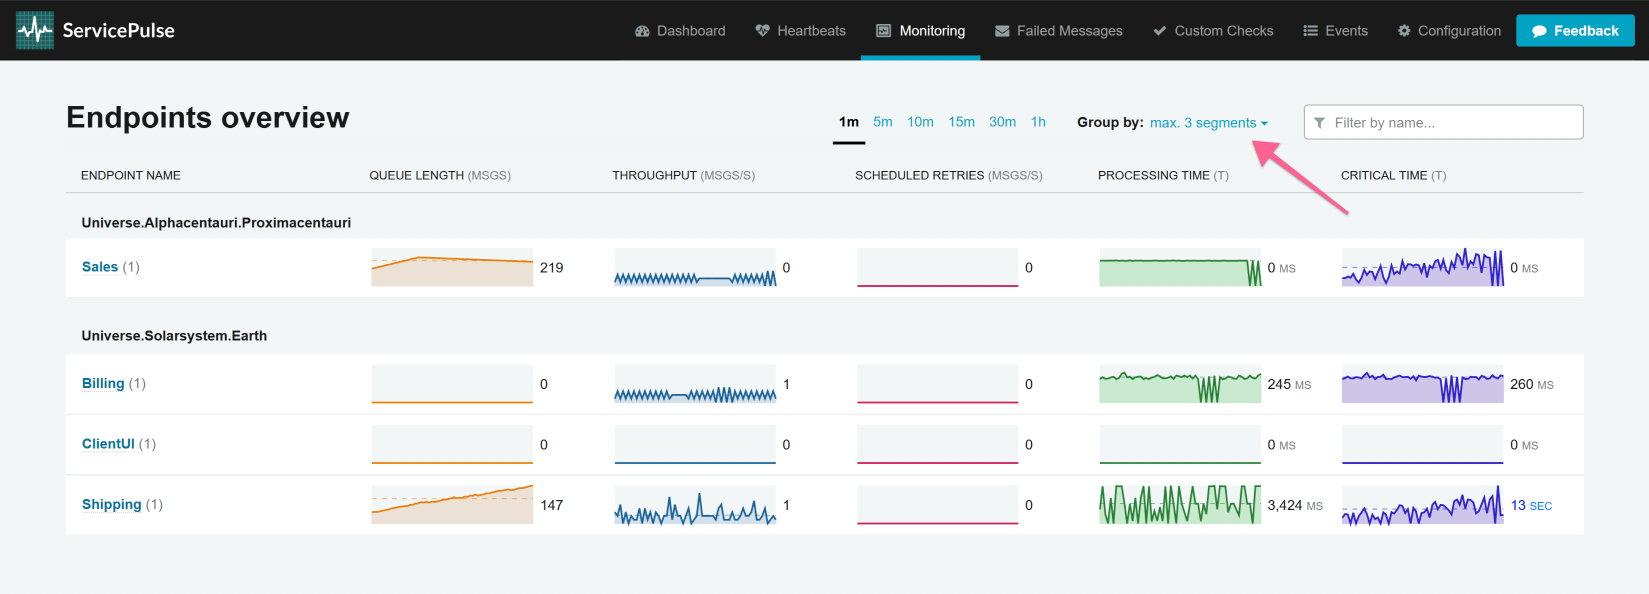Viewport: 1649px width, 594px height.
Task: Click the Endpoints overview page title
Action: pos(208,118)
